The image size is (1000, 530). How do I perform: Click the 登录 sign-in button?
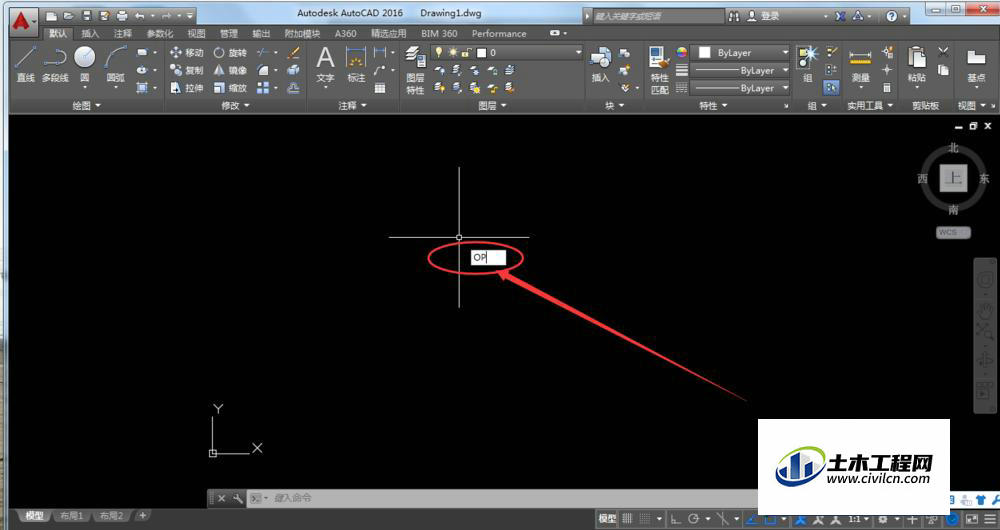765,16
